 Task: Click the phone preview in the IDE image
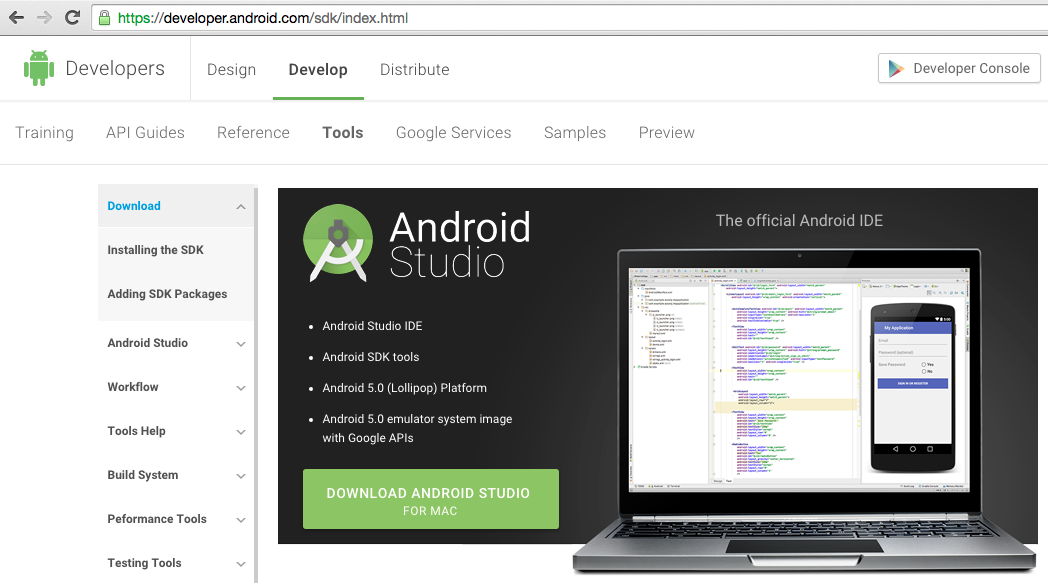tap(913, 388)
